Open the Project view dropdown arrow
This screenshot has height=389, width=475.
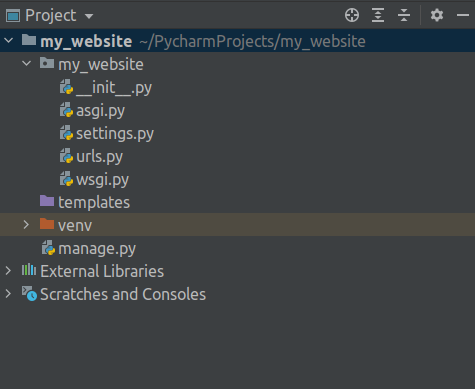click(x=89, y=16)
